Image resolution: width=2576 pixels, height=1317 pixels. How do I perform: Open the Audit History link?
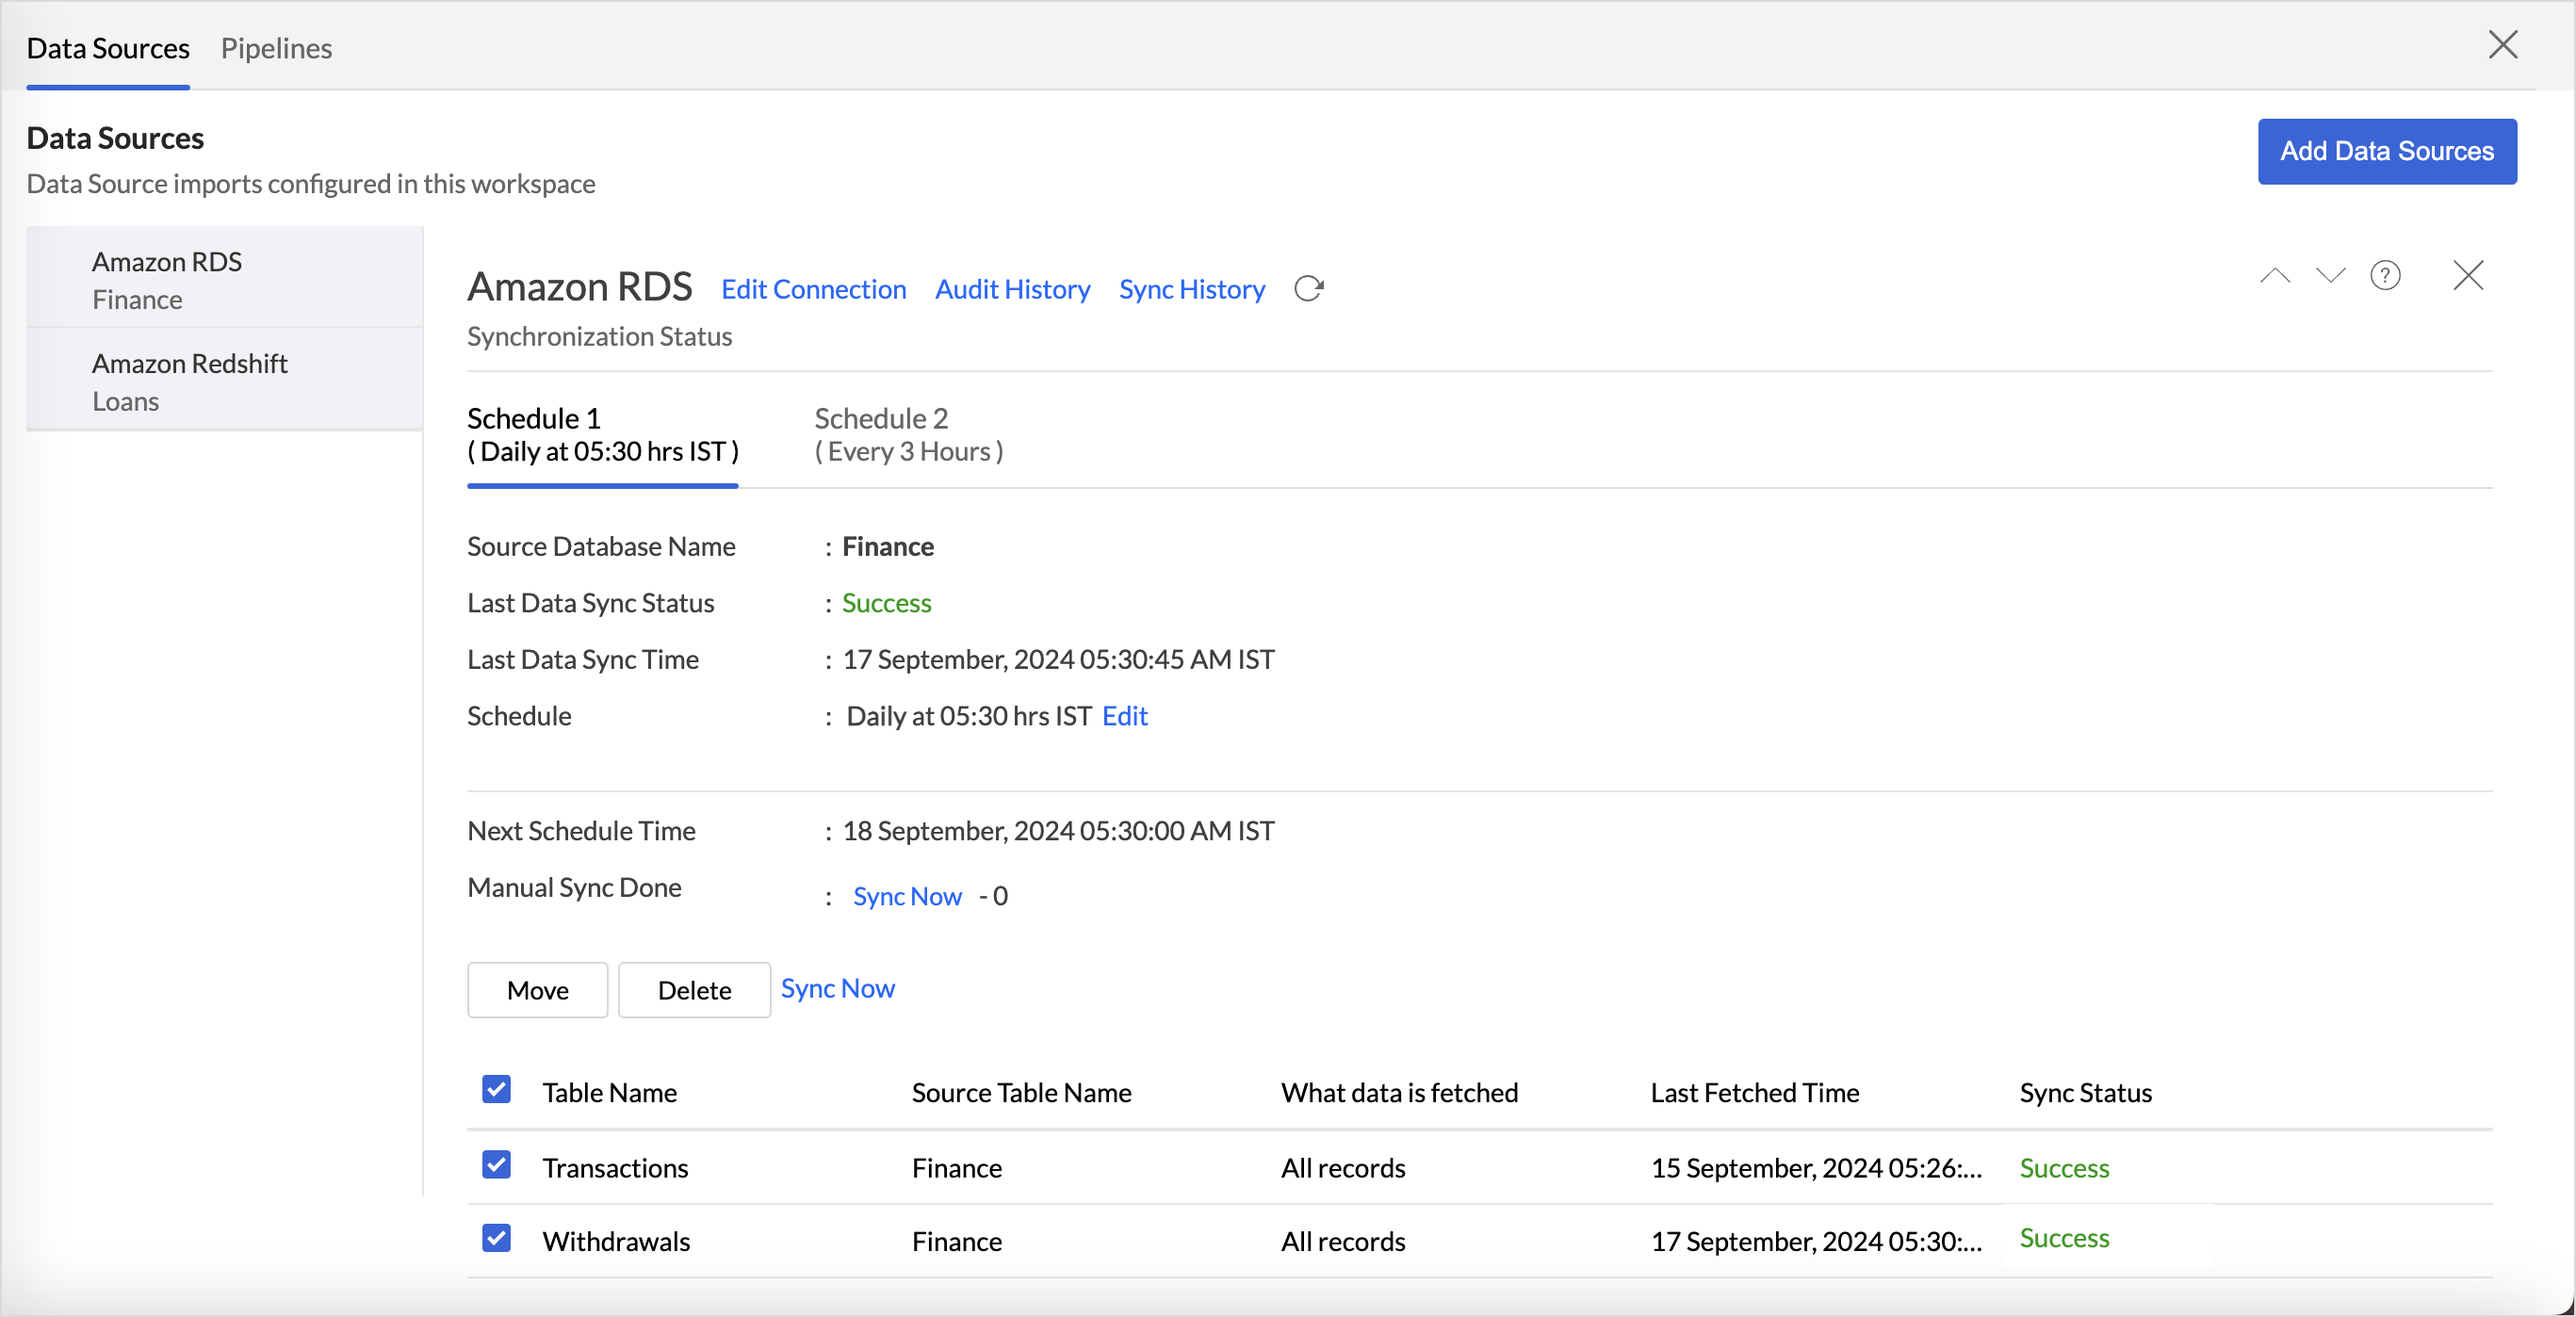coord(1012,289)
